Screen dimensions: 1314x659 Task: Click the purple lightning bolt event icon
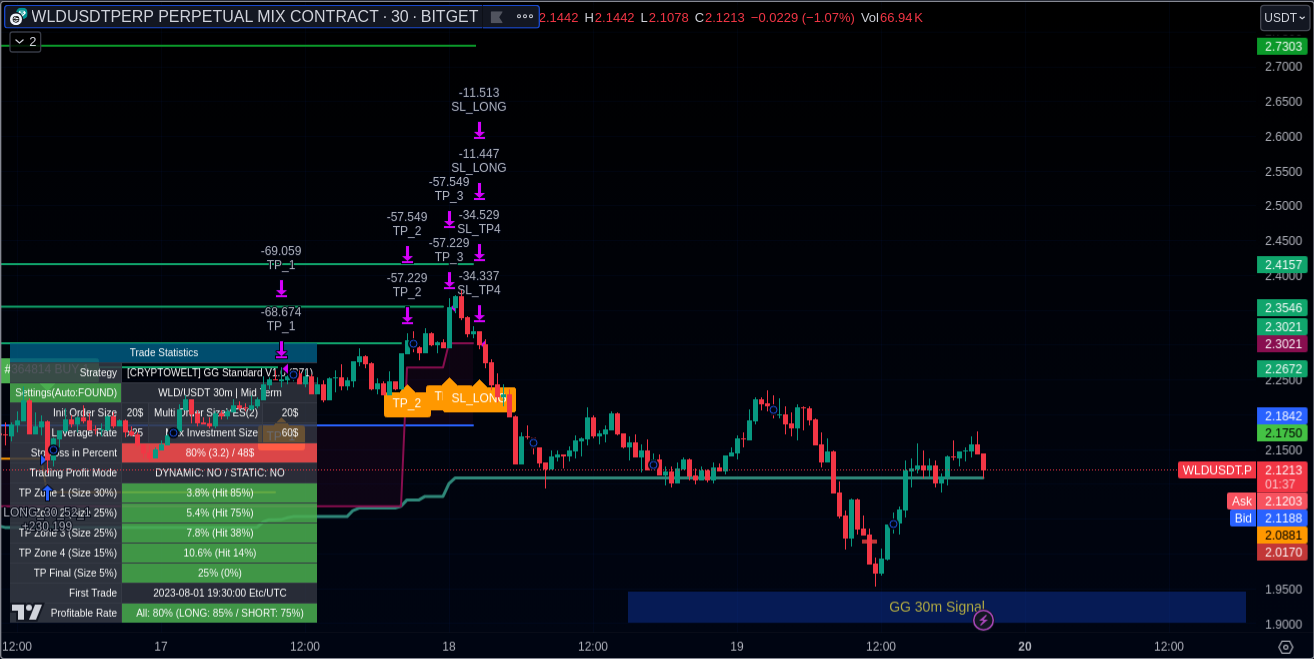[x=983, y=621]
